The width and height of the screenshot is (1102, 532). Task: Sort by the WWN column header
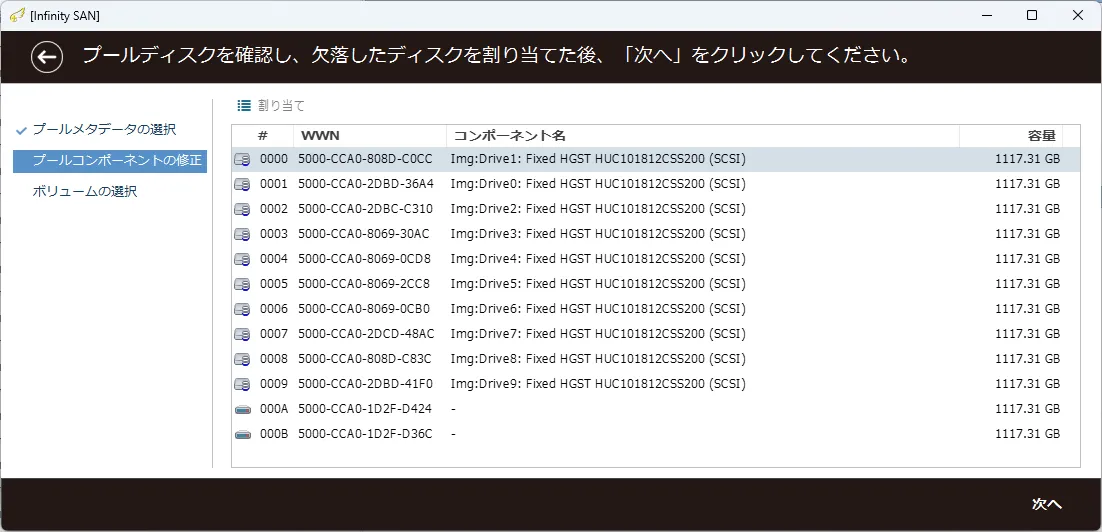click(370, 135)
